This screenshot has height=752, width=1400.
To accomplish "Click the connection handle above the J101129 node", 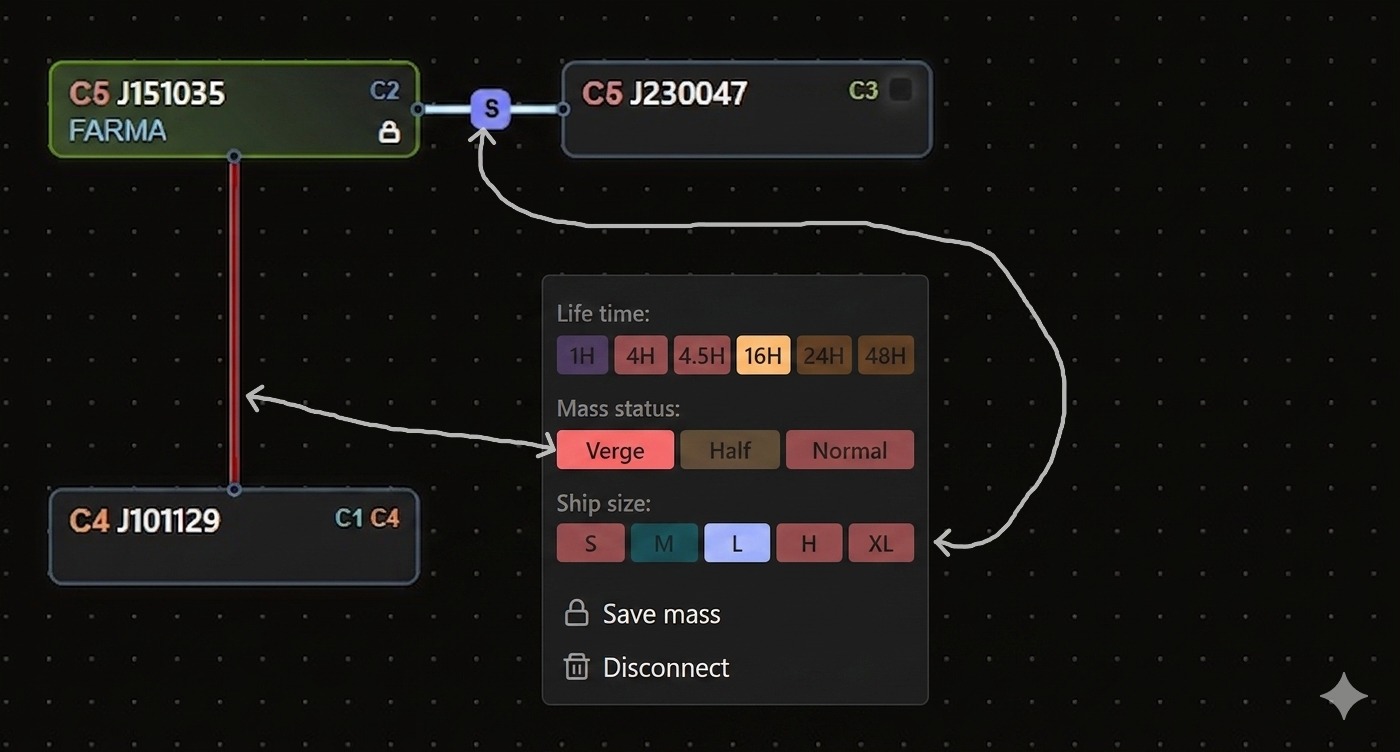I will (x=234, y=489).
